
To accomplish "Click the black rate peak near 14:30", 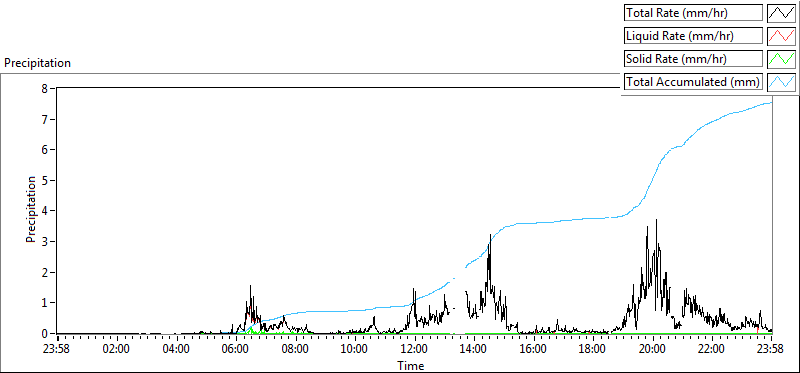I will (490, 236).
